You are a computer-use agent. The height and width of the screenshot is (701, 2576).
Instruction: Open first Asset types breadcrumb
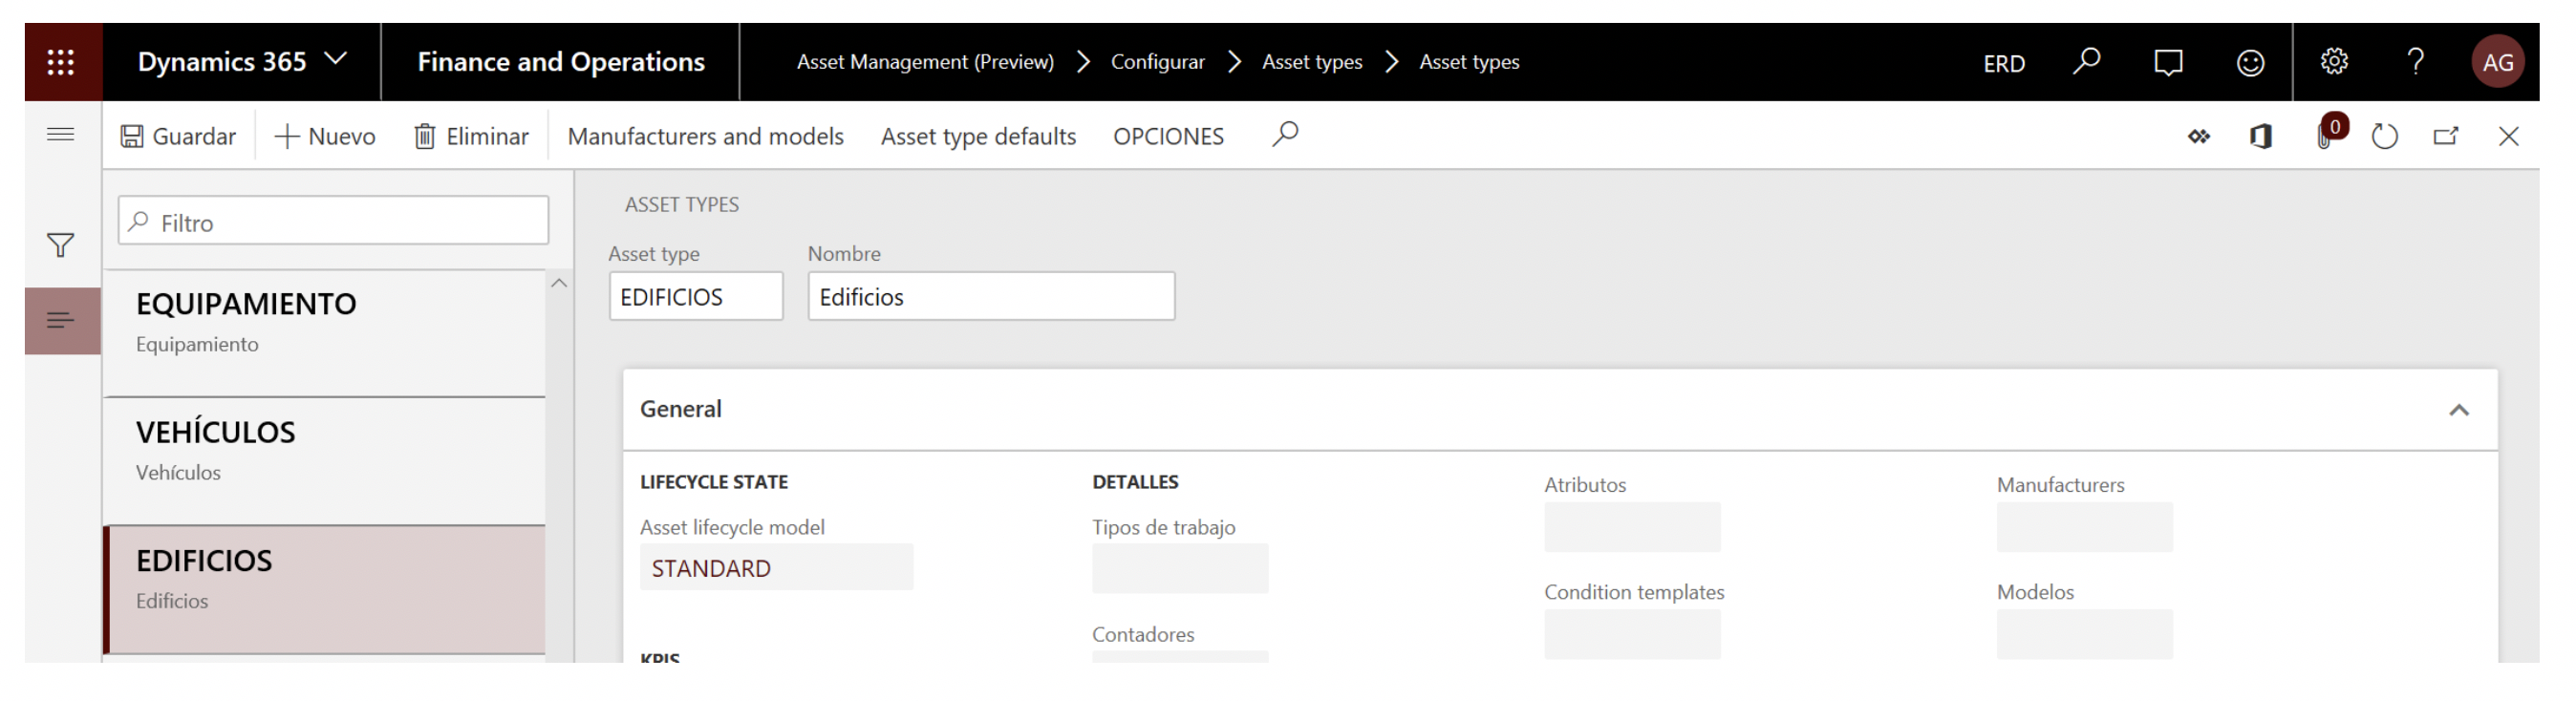[1312, 62]
